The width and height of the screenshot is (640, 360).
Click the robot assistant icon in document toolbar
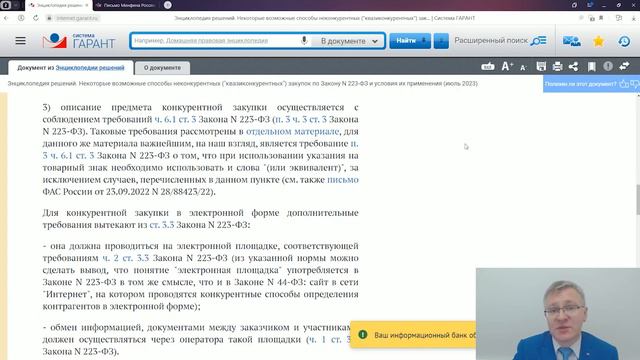[488, 67]
